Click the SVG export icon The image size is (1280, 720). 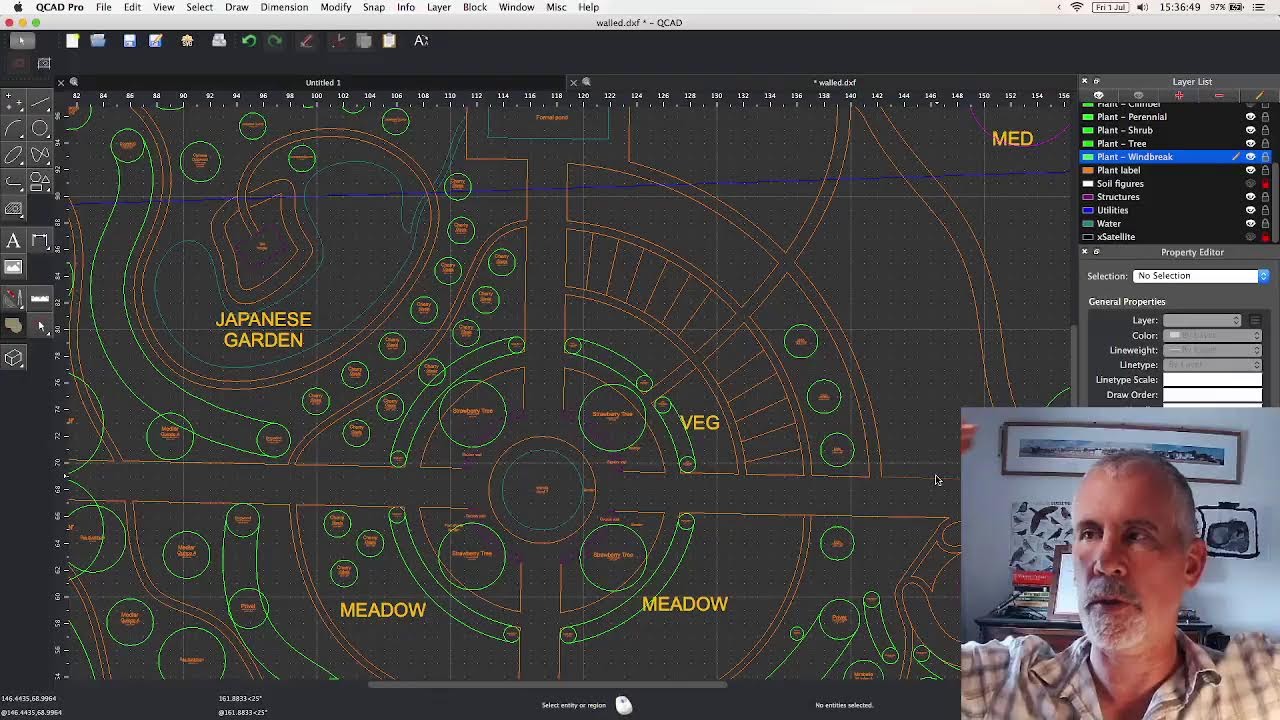tap(187, 41)
